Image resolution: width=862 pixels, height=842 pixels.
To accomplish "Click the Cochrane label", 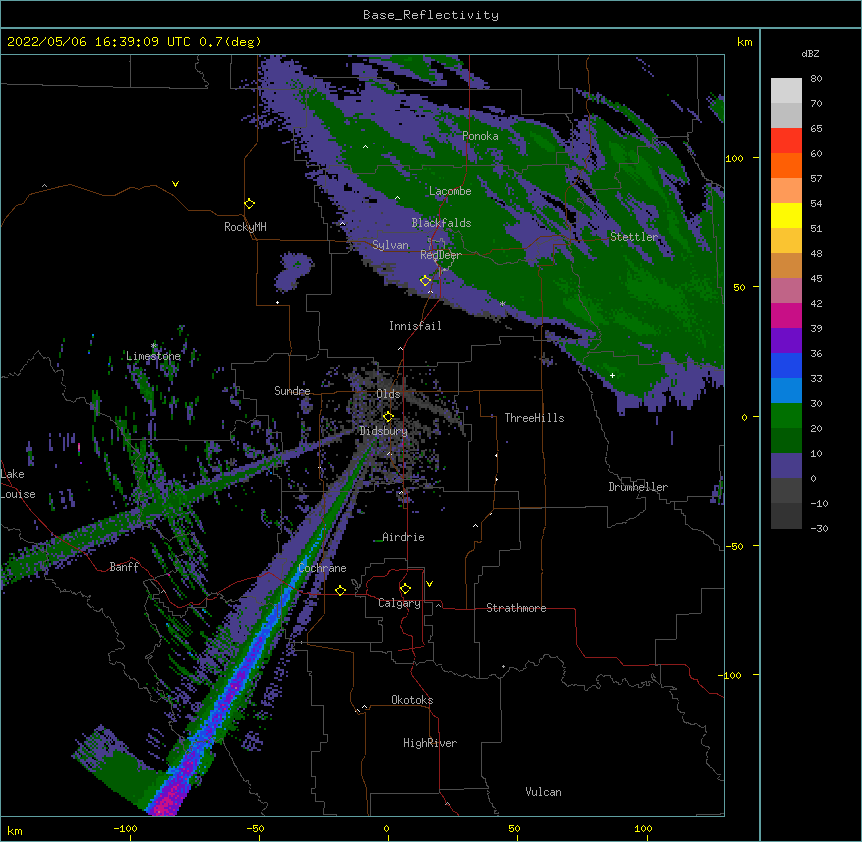I will pyautogui.click(x=322, y=568).
